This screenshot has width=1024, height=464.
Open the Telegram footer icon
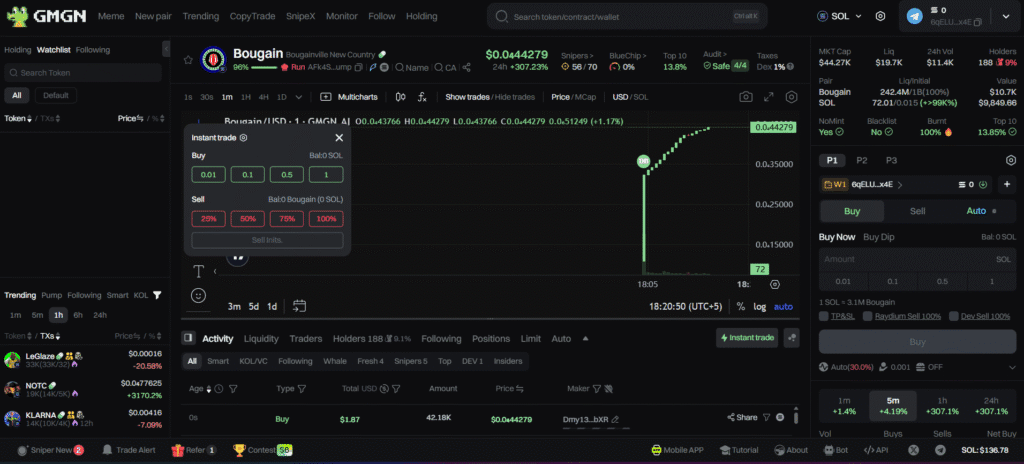[940, 450]
